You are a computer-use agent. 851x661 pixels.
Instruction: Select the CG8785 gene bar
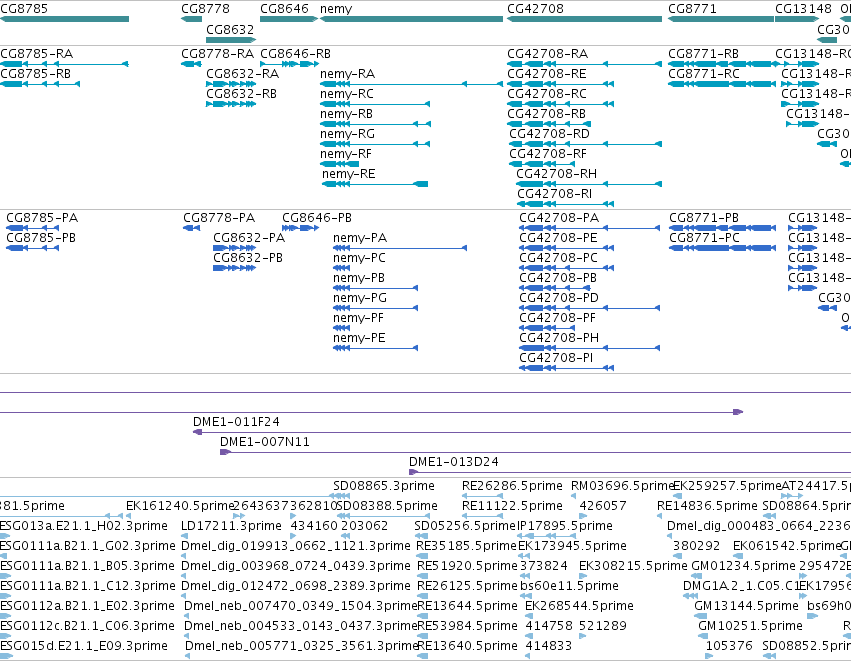(x=64, y=19)
